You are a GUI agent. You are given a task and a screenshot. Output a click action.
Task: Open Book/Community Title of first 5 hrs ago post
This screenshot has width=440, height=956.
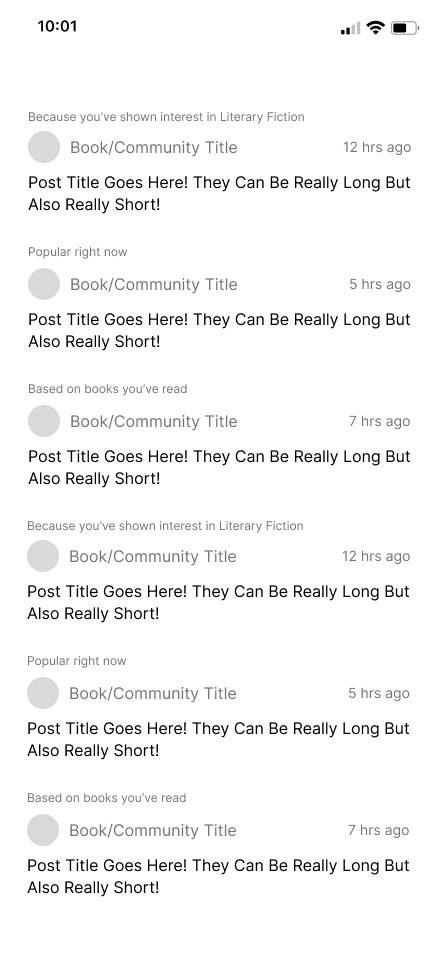tap(154, 285)
